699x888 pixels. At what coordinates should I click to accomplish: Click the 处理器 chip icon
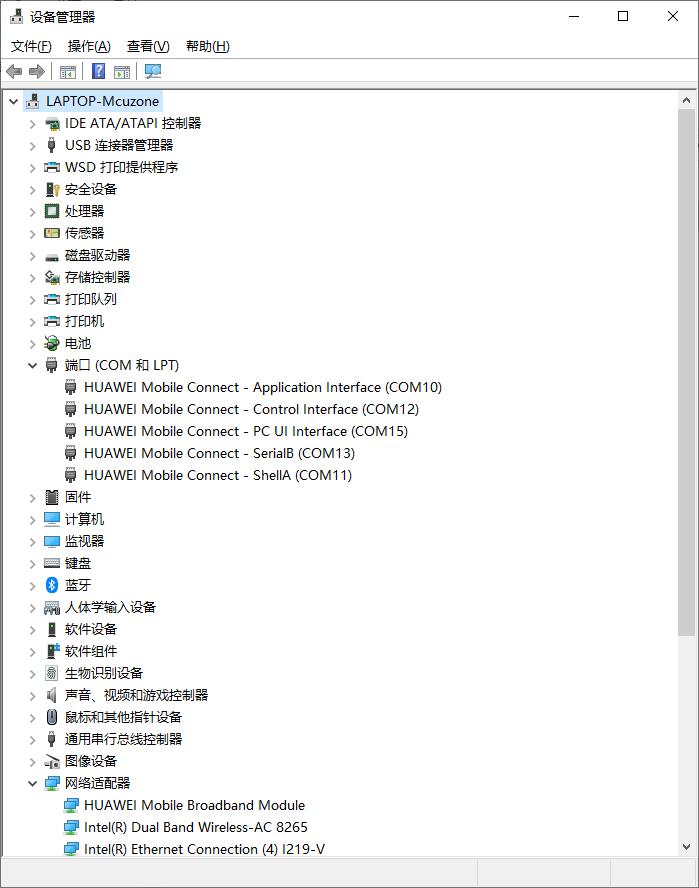coord(52,211)
